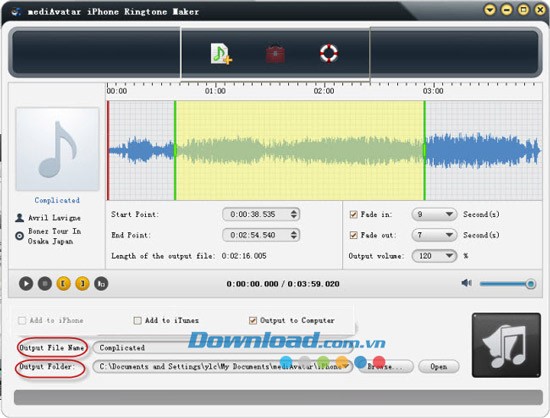Click the red playhead line
The width and height of the screenshot is (550, 418).
coord(108,150)
